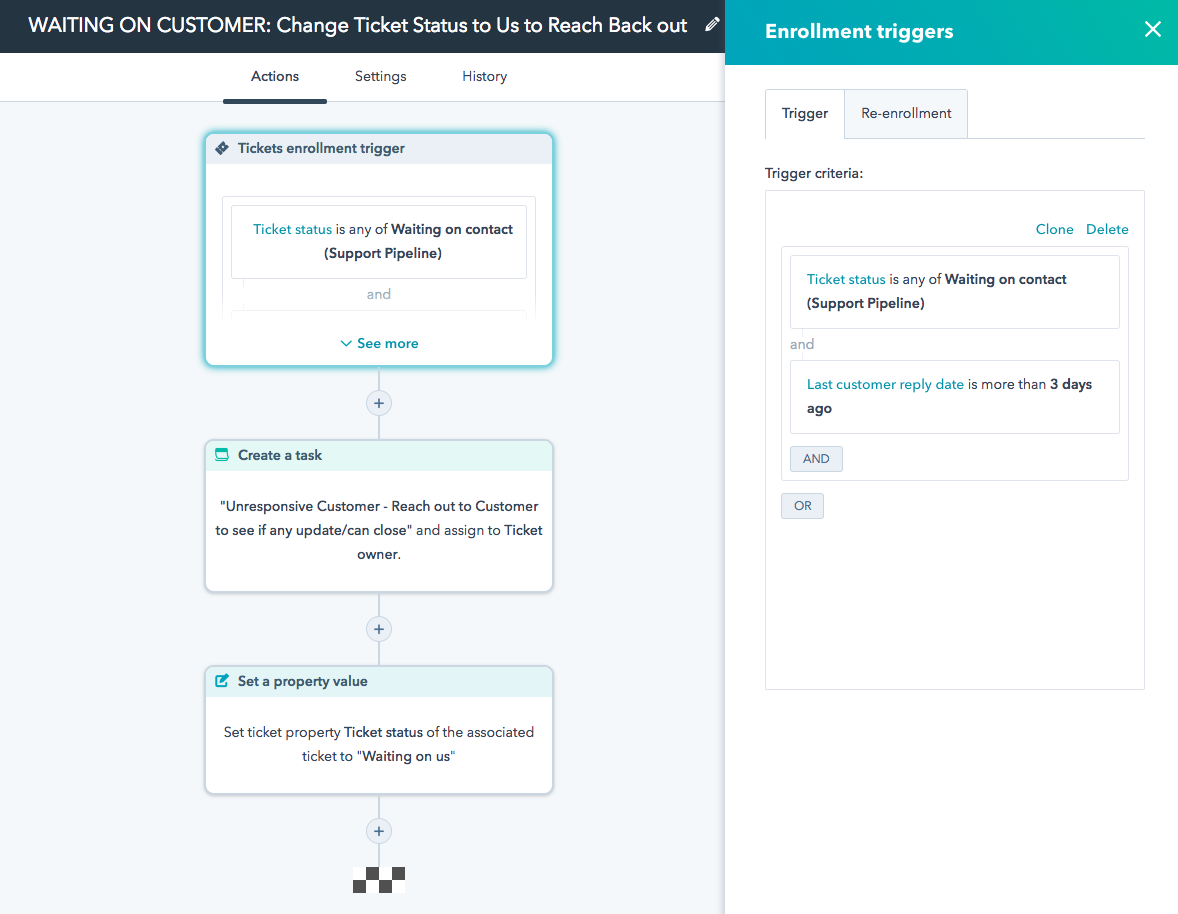Add action after Set a property value
Screen dimensions: 1178x914
[379, 831]
